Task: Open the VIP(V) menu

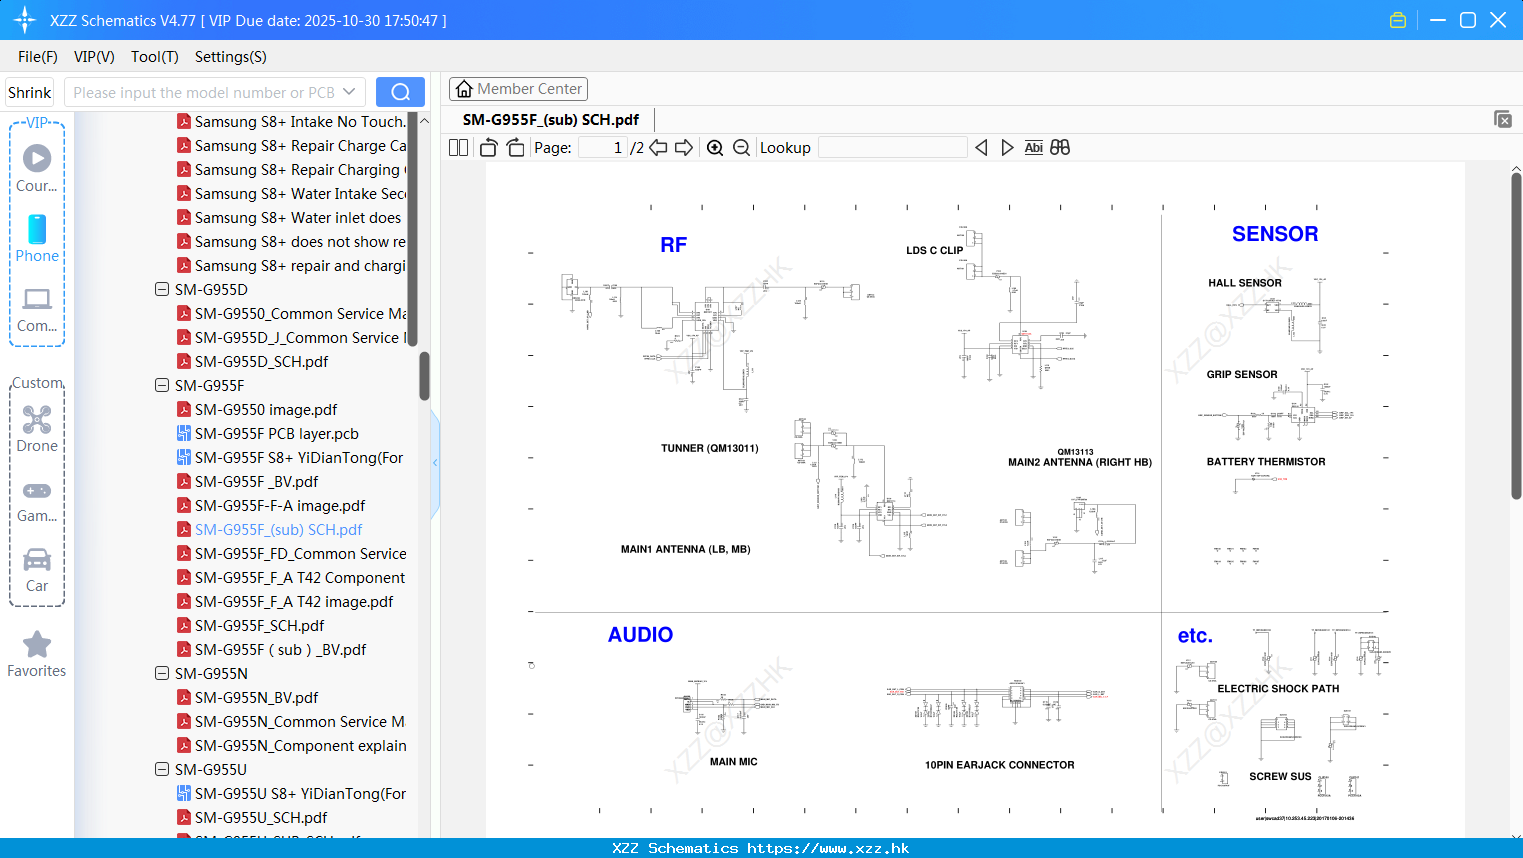Action: click(x=94, y=57)
